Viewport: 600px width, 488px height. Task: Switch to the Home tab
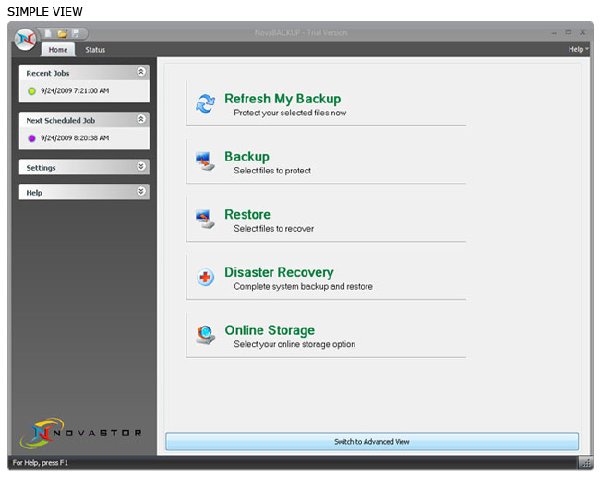58,50
